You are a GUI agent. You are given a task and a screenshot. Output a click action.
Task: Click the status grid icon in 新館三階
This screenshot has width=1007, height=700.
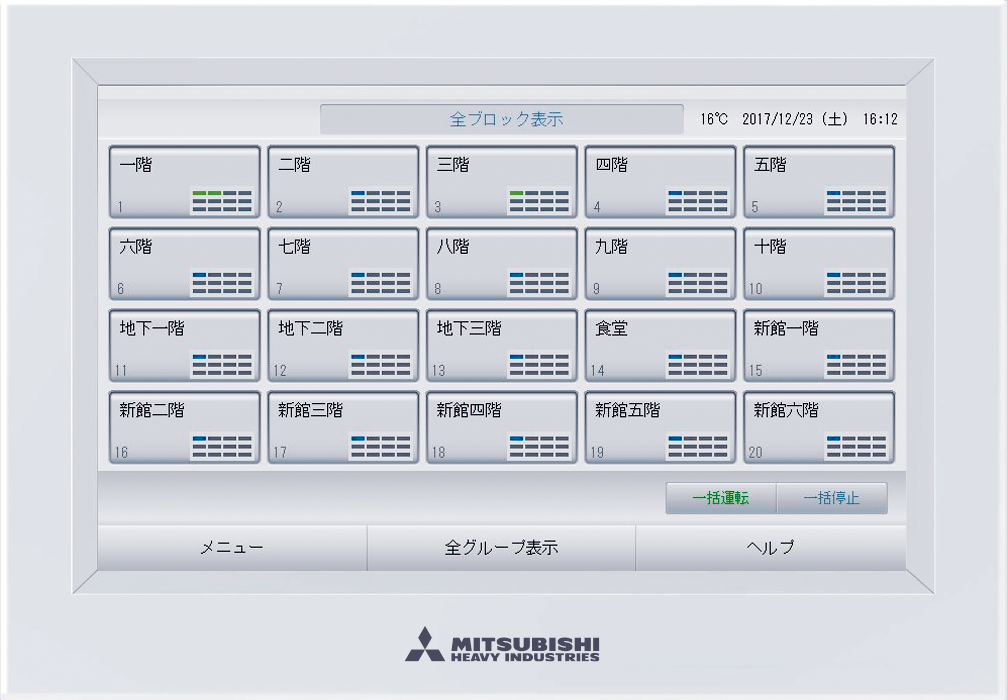(380, 447)
